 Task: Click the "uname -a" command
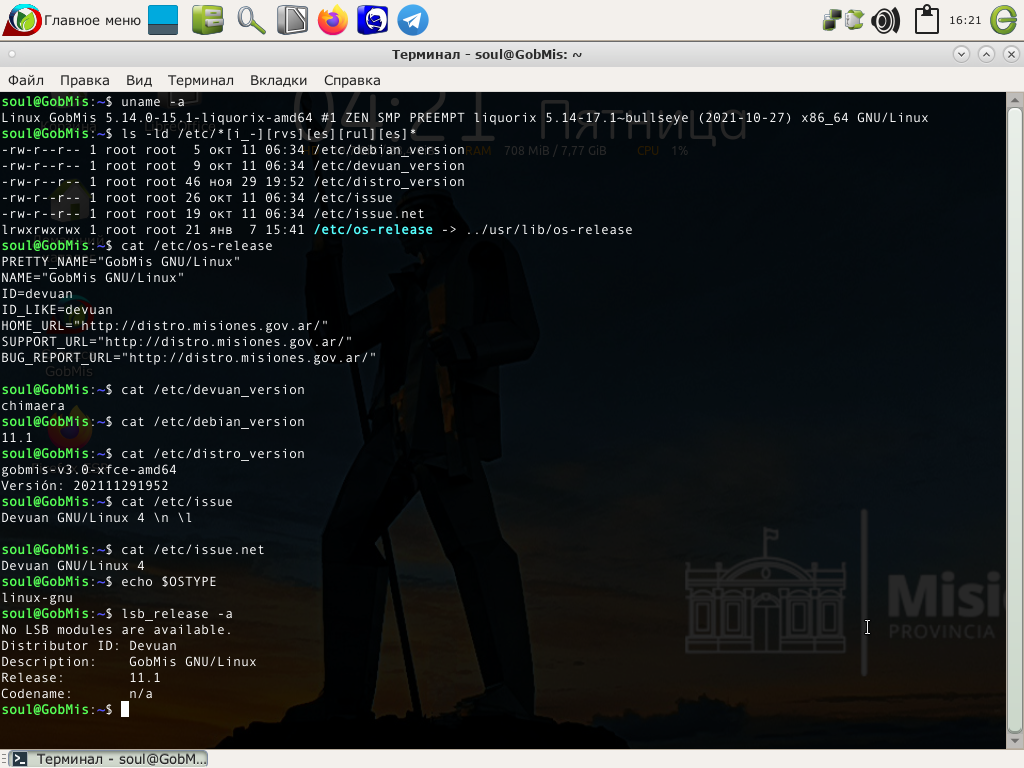[x=153, y=102]
